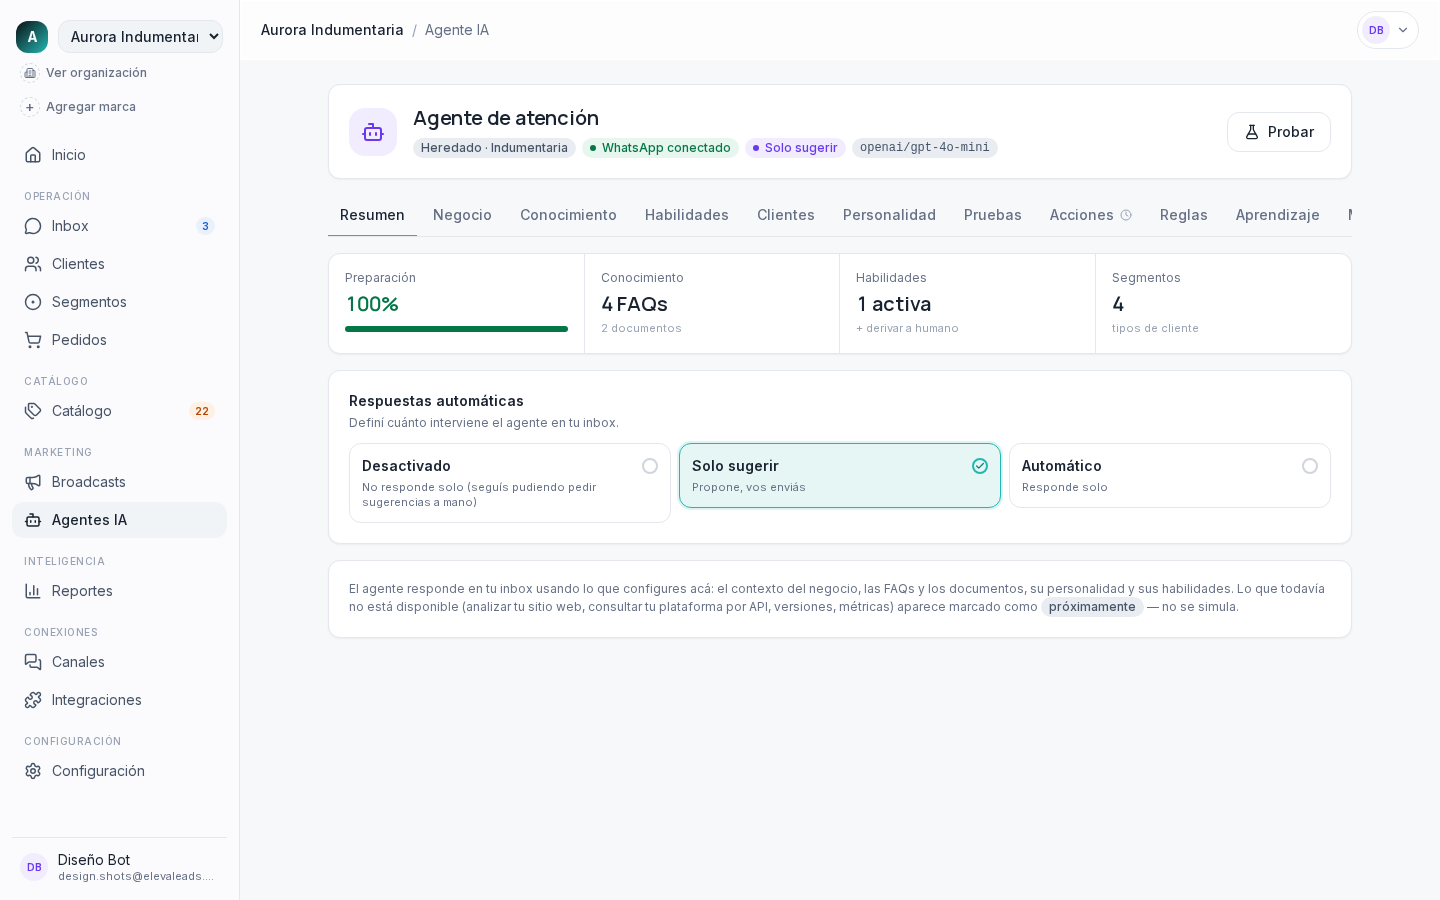Open Pedidos in the sidebar
The width and height of the screenshot is (1440, 900).
coord(119,340)
